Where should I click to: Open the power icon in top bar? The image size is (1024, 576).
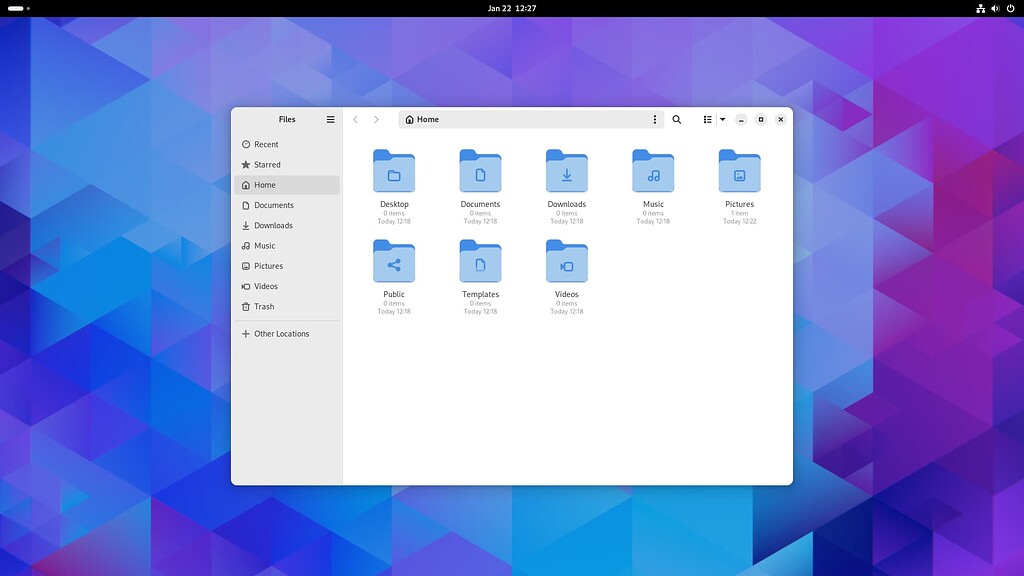tap(1009, 8)
